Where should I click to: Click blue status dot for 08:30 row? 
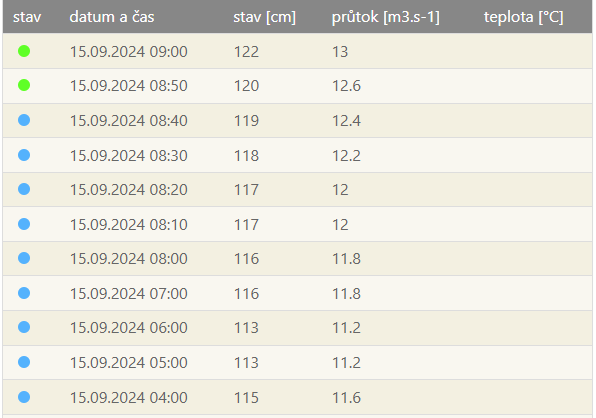(x=24, y=155)
